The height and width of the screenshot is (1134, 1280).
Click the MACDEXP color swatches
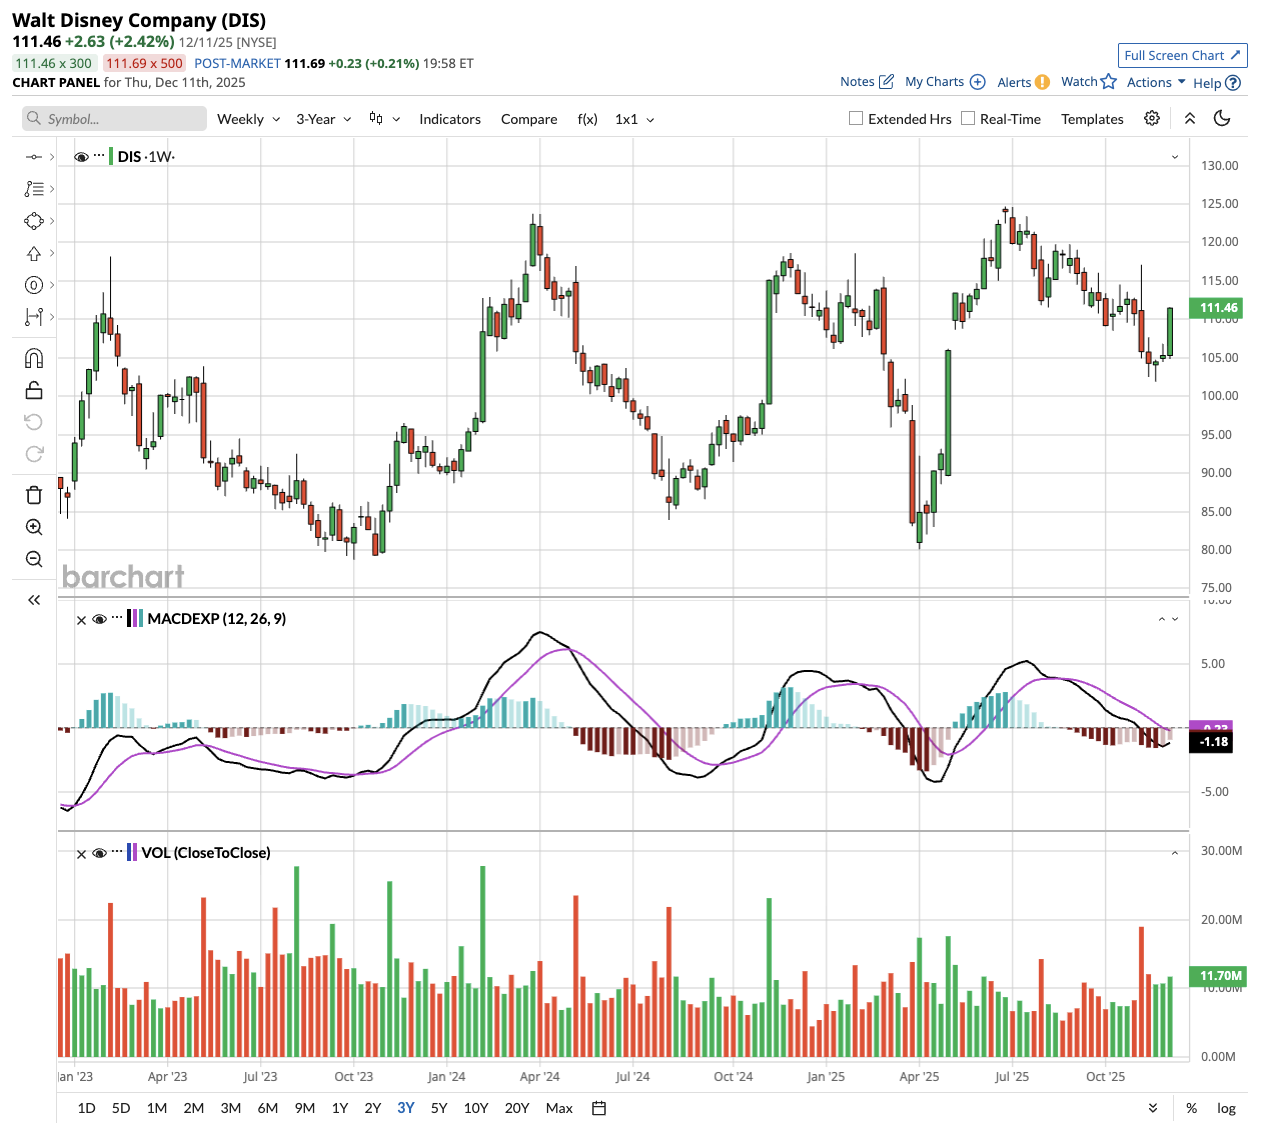click(x=135, y=619)
